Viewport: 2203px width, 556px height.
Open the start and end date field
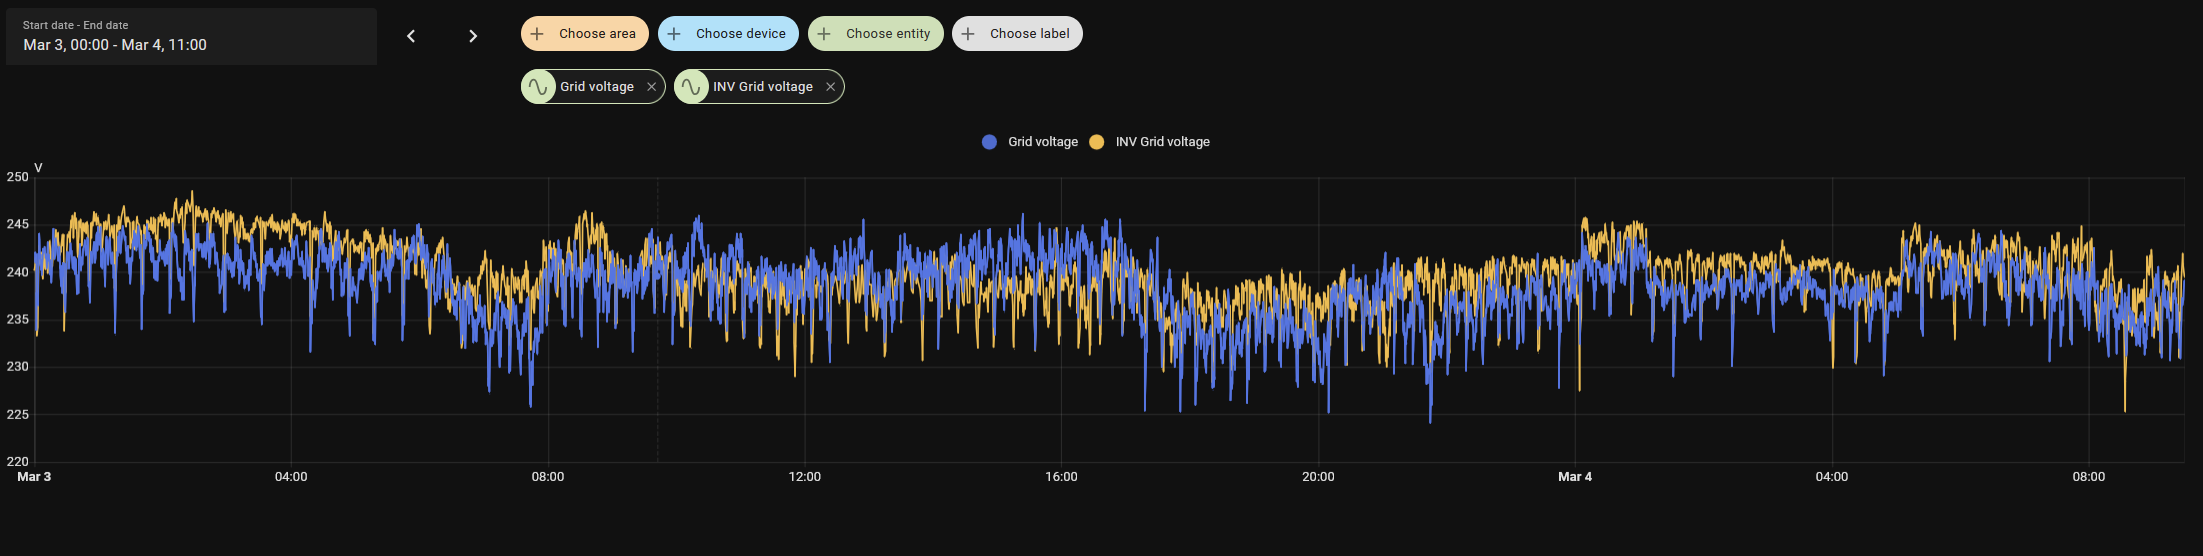[191, 37]
